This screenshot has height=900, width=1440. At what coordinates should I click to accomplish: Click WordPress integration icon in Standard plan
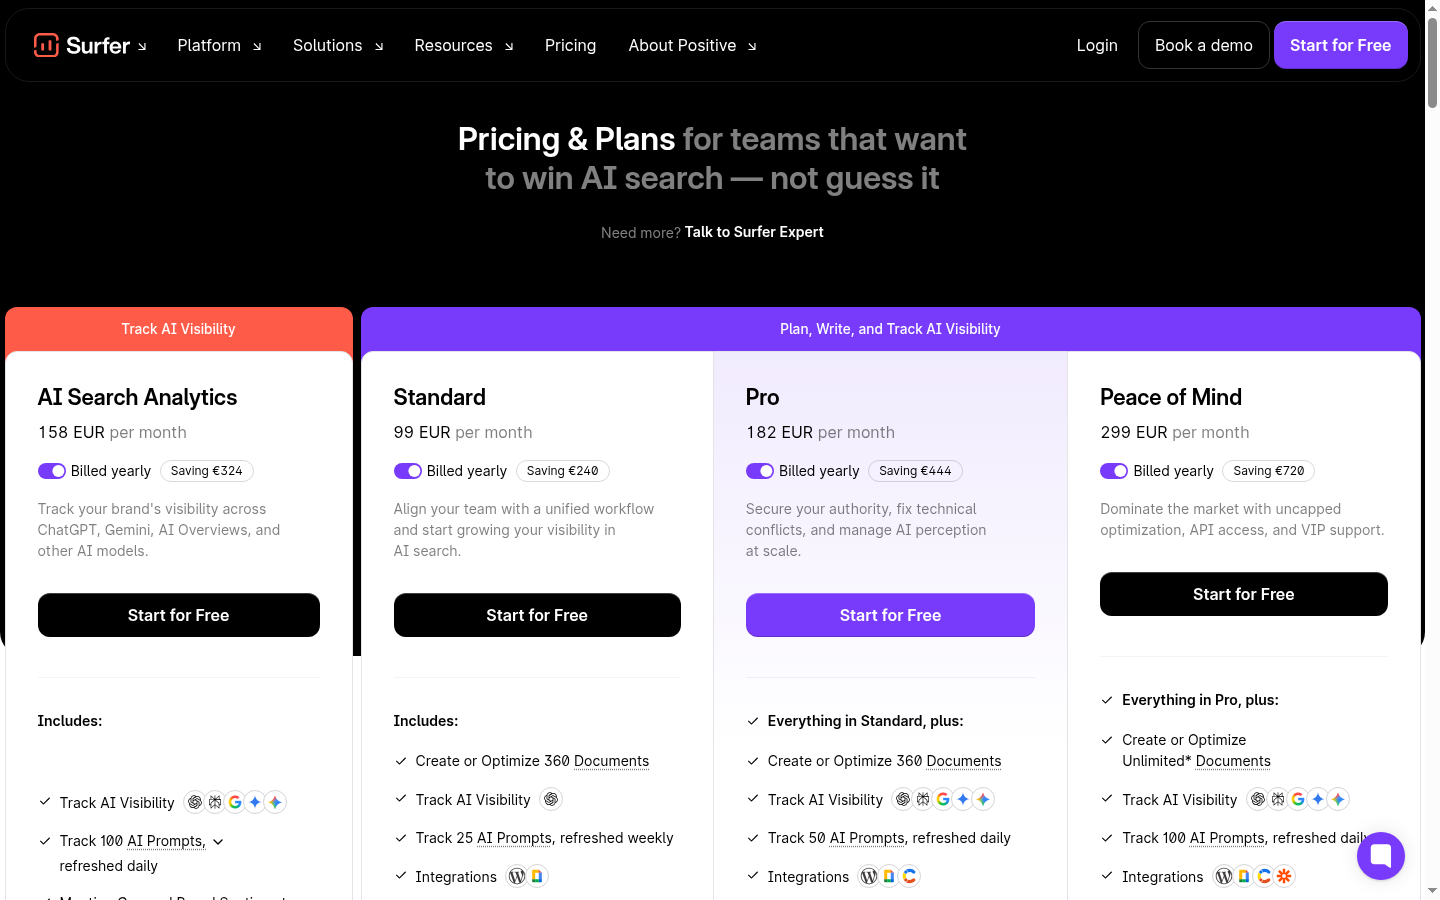click(517, 876)
